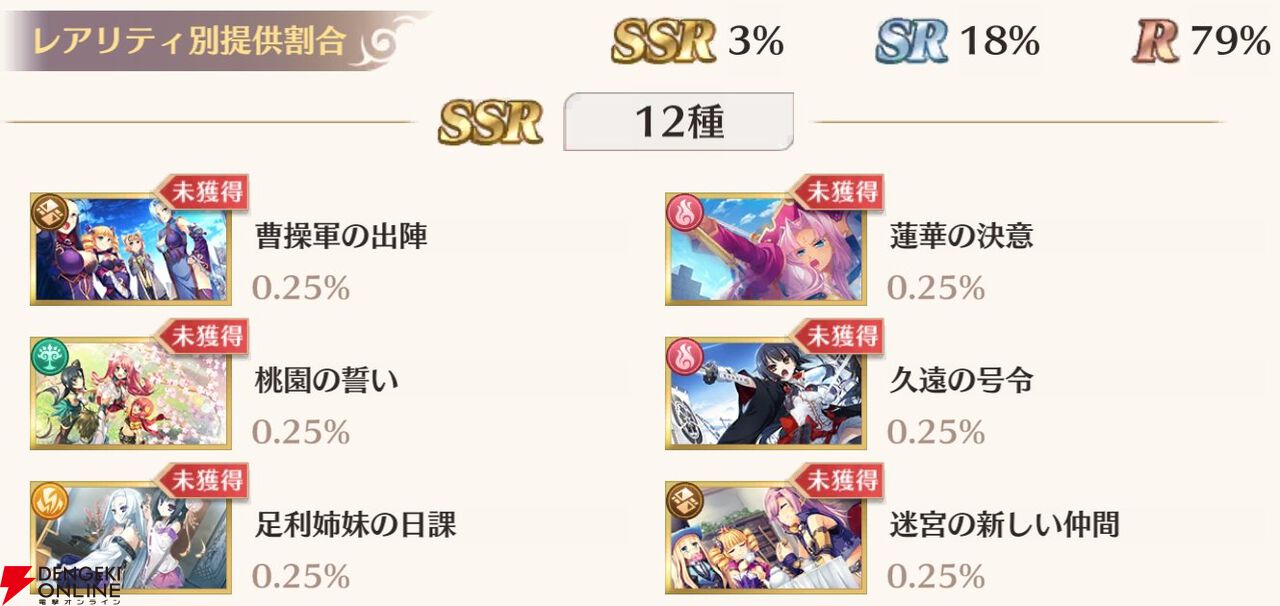This screenshot has width=1280, height=606.
Task: Click the R rarity icon
Action: (1156, 41)
